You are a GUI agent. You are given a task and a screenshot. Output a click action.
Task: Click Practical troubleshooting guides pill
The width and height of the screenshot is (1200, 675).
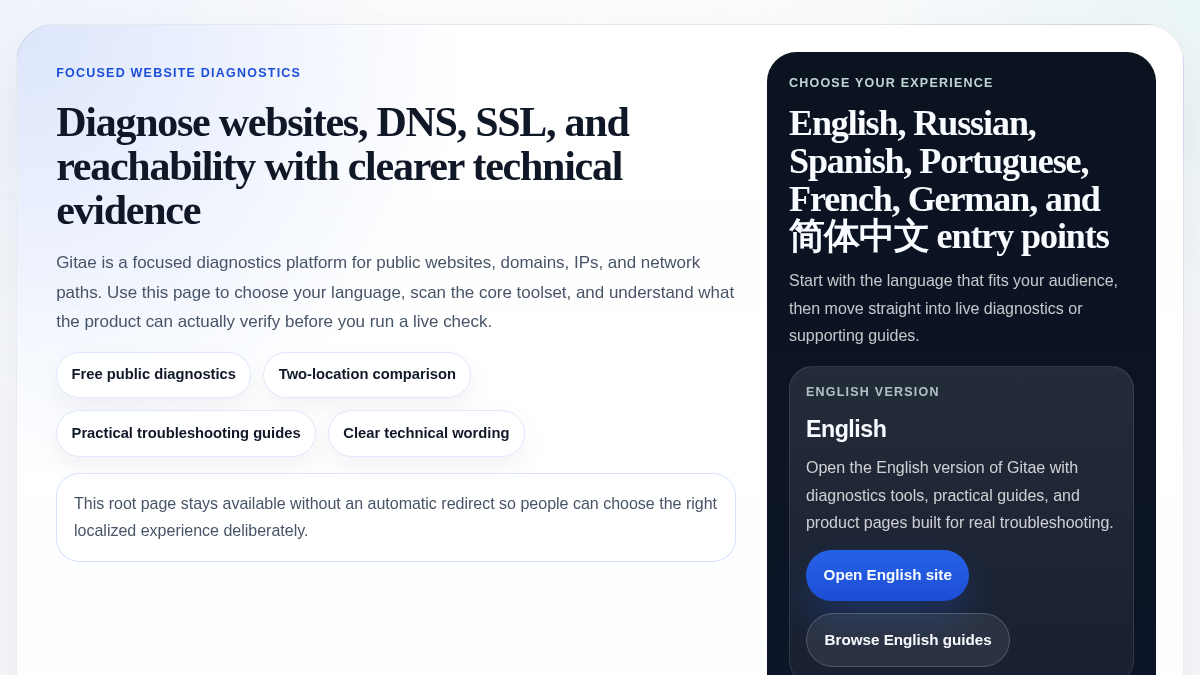[186, 433]
